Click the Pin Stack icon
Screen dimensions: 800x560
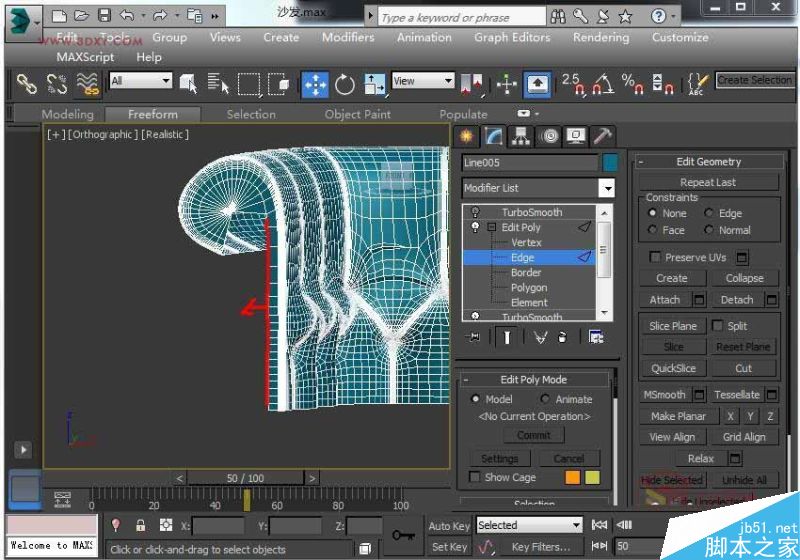pyautogui.click(x=474, y=338)
